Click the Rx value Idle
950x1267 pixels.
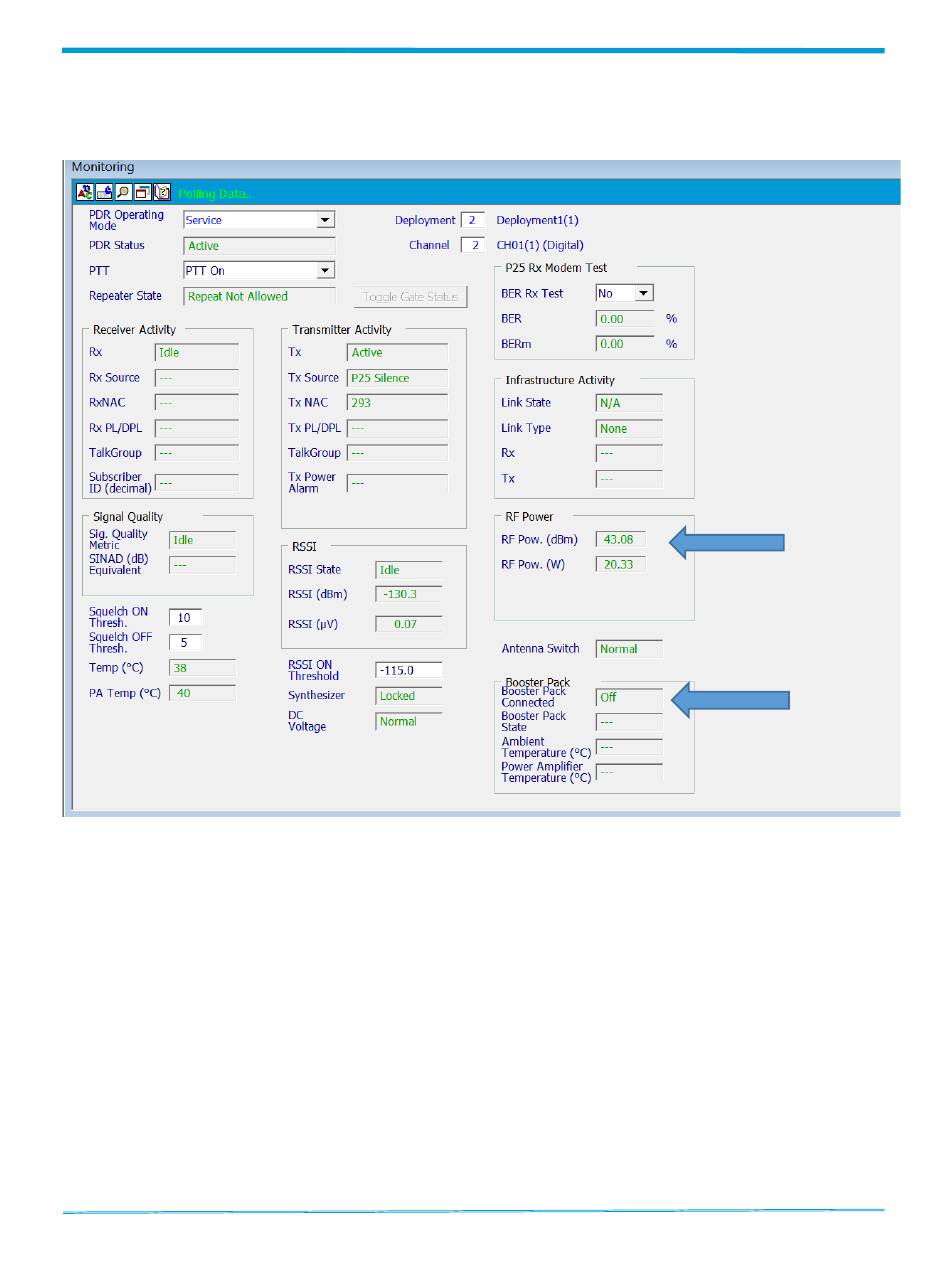point(197,352)
